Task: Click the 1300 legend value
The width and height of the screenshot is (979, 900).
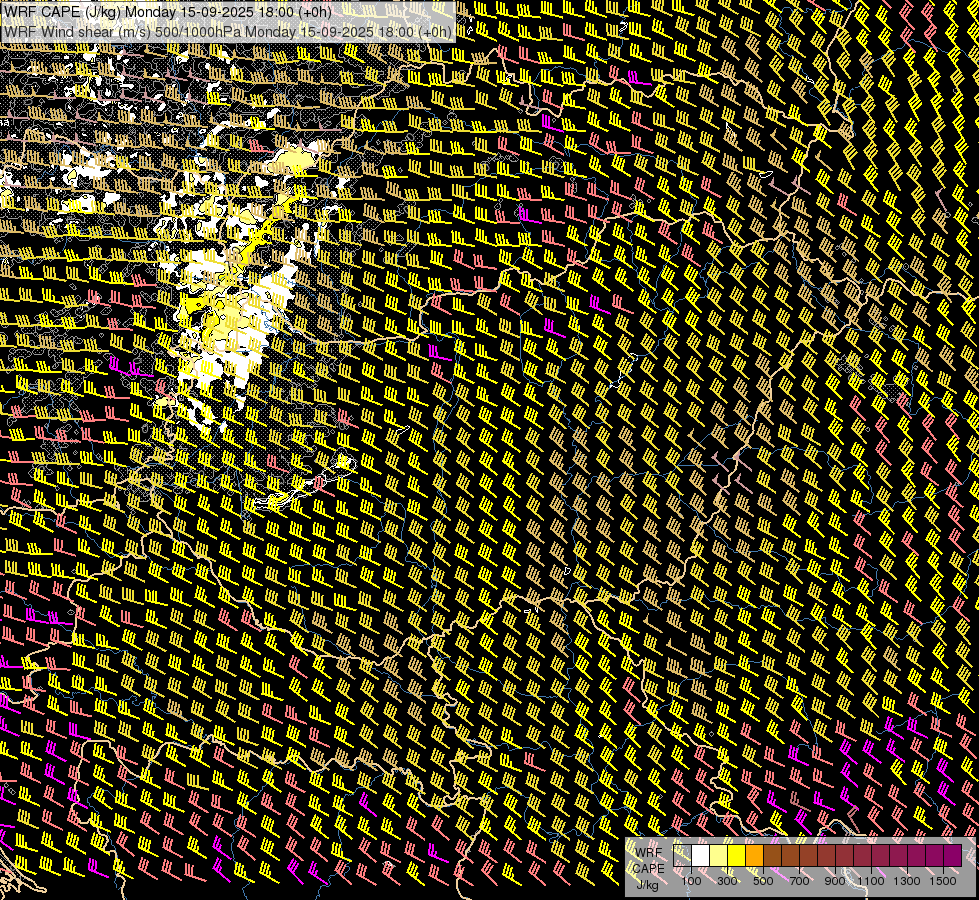Action: tap(907, 881)
